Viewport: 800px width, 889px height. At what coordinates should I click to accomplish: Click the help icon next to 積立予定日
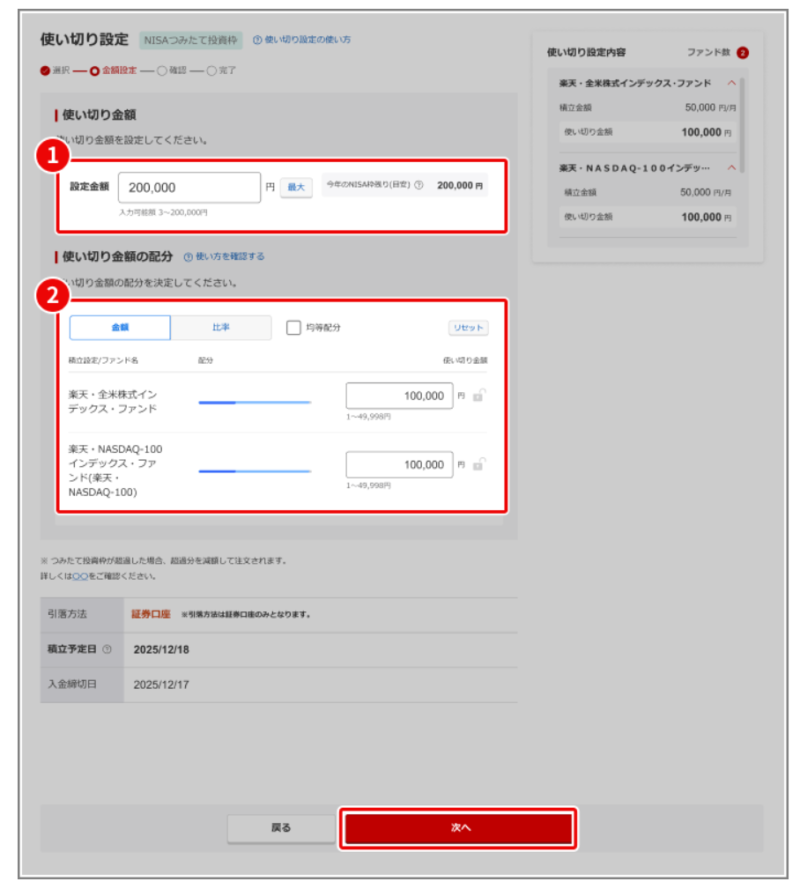(107, 650)
